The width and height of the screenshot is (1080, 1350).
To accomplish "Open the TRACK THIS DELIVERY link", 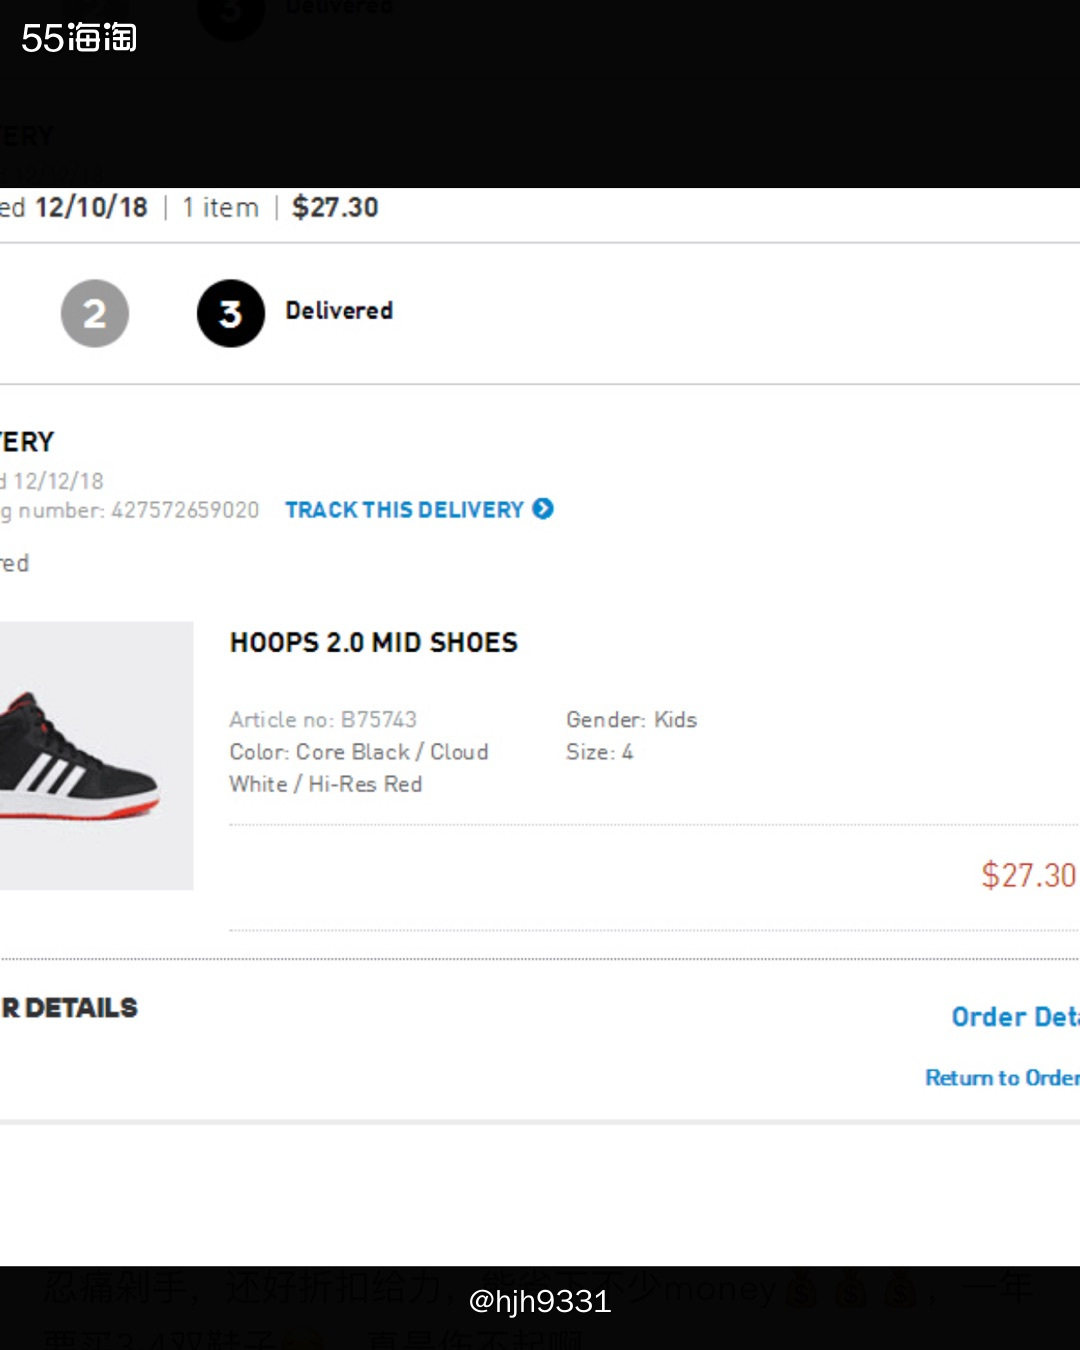I will pos(404,510).
